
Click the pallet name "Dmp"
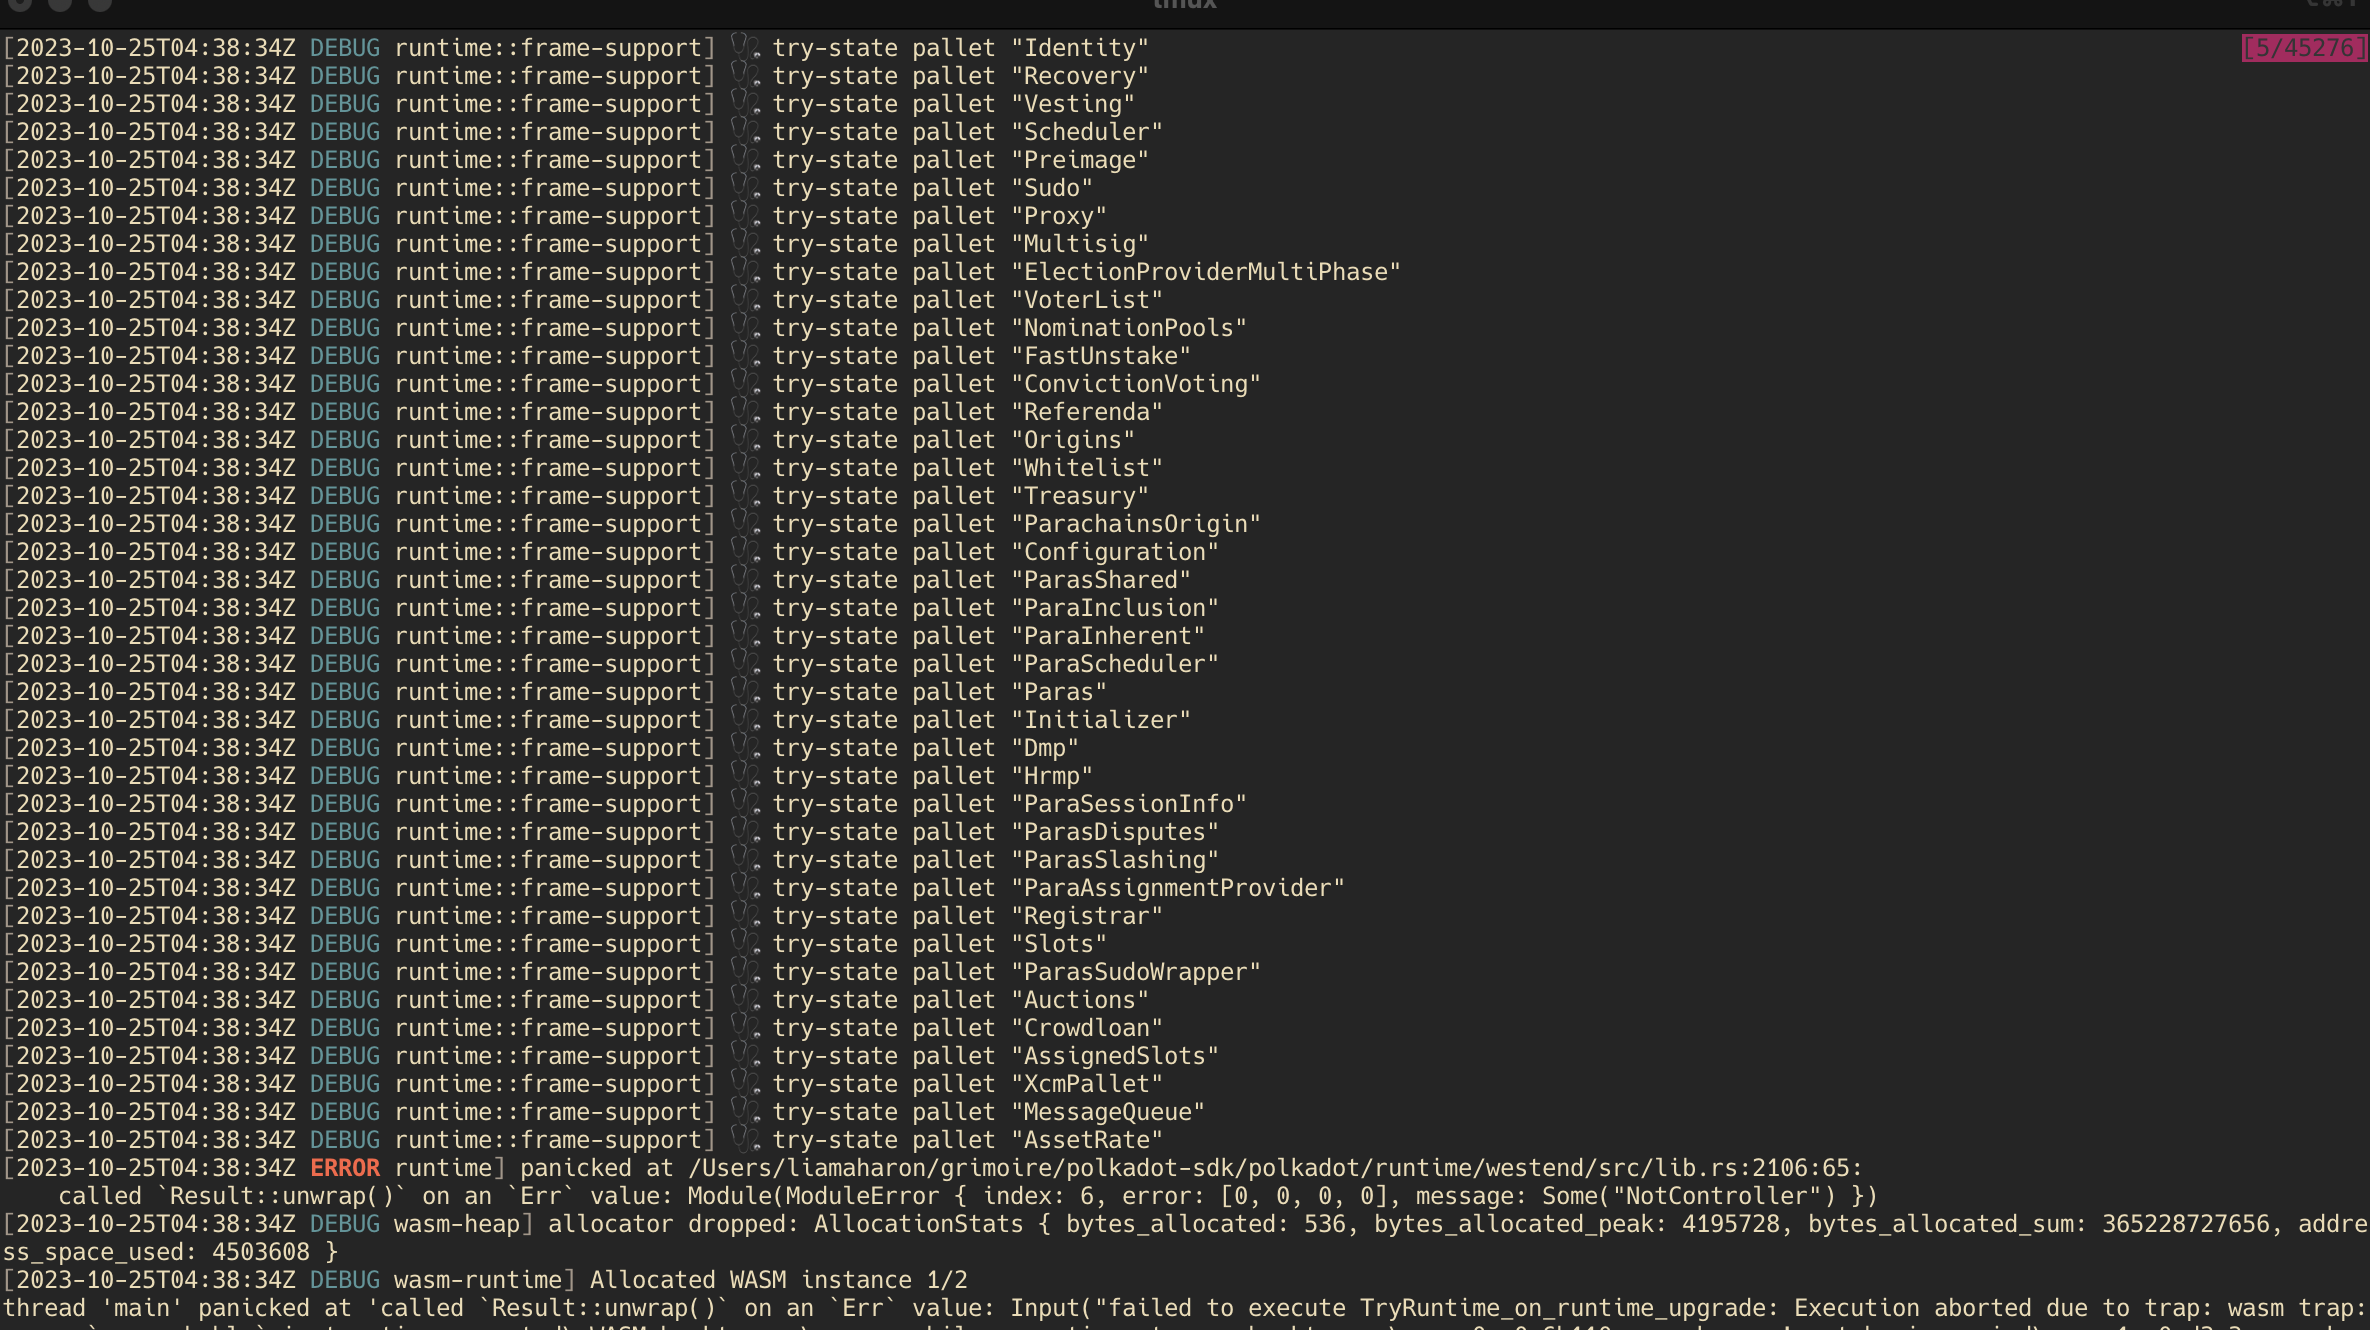1045,748
